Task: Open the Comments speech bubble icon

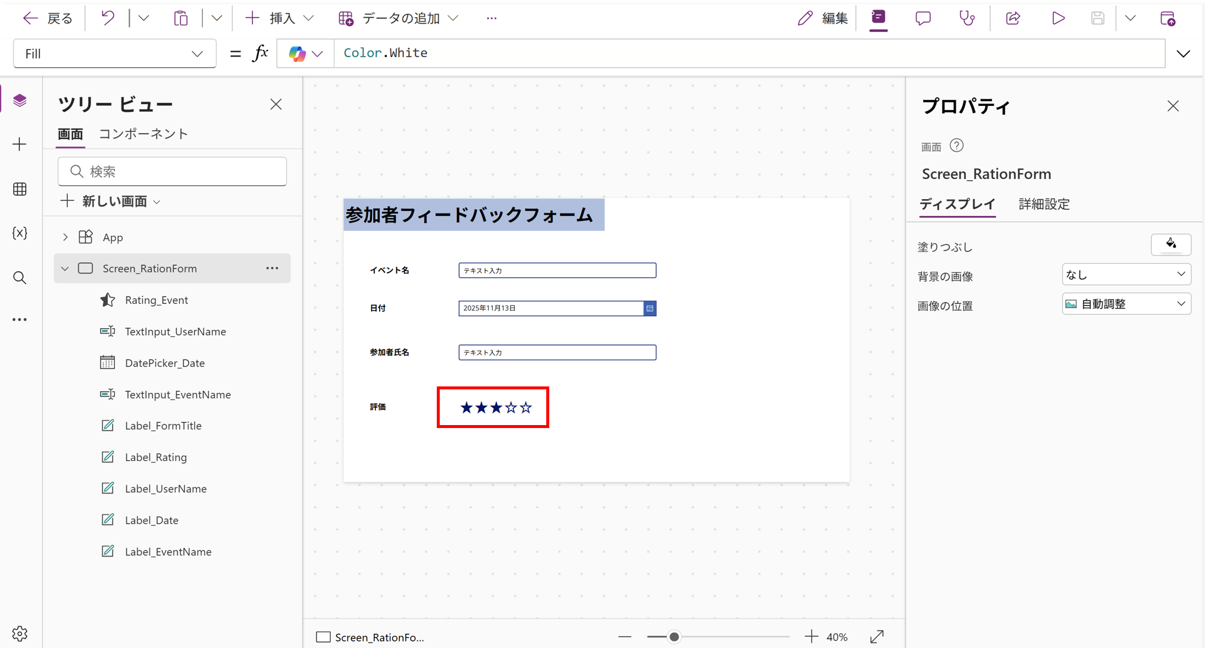Action: click(923, 18)
